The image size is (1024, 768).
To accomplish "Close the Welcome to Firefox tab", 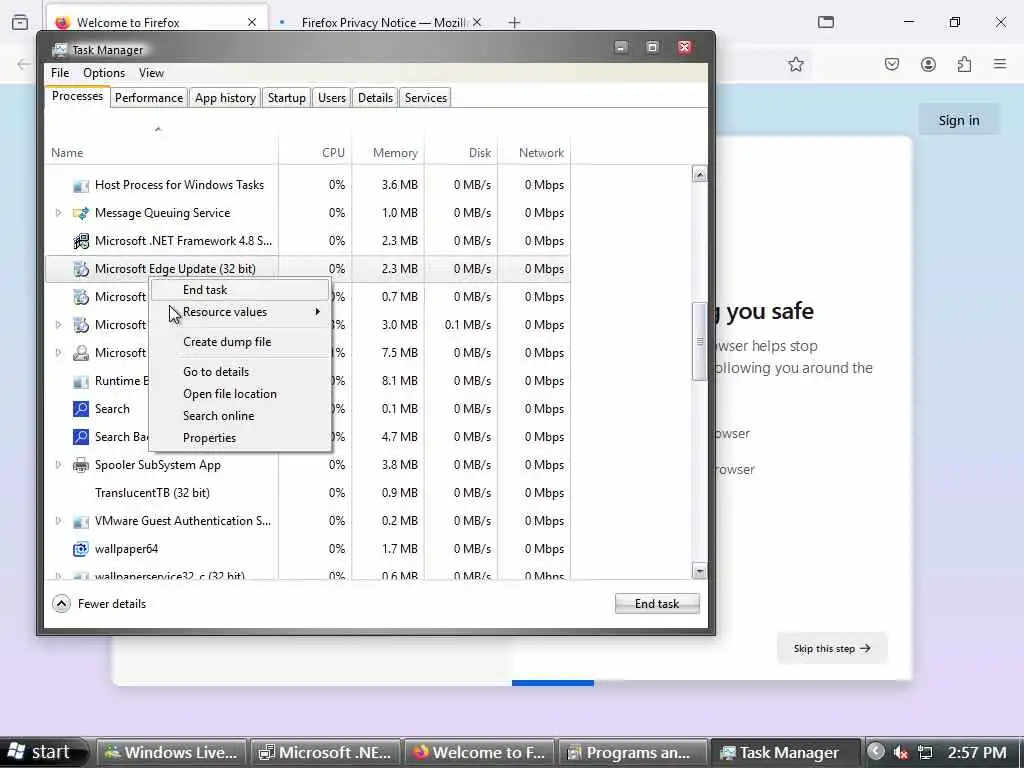I will (252, 22).
